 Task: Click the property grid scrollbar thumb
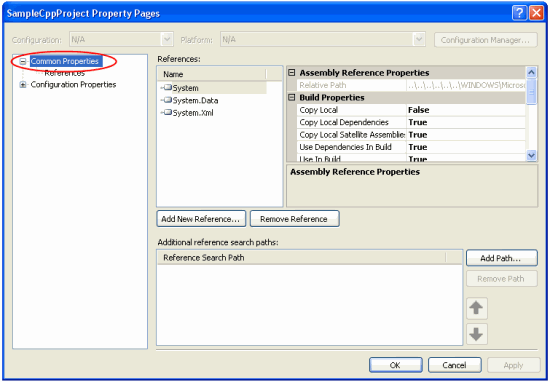(531, 92)
